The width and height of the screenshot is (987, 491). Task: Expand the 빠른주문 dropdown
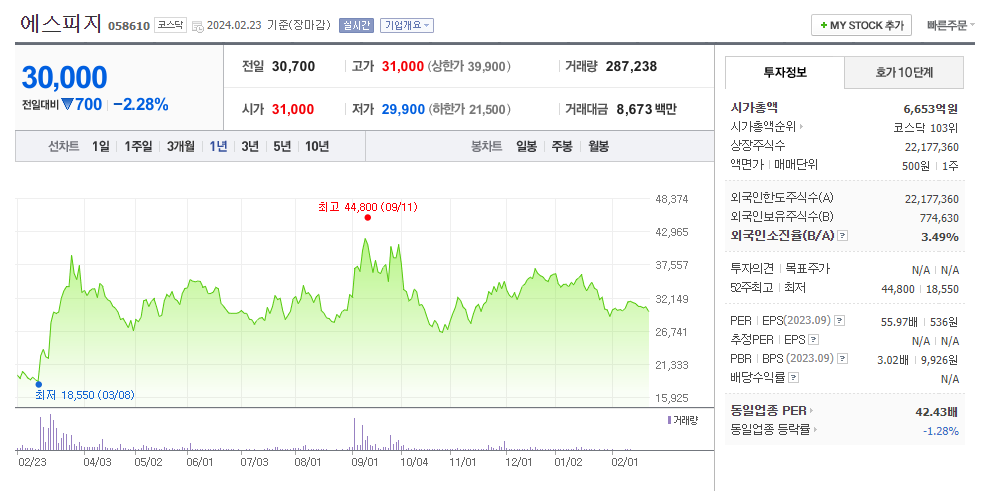[950, 26]
